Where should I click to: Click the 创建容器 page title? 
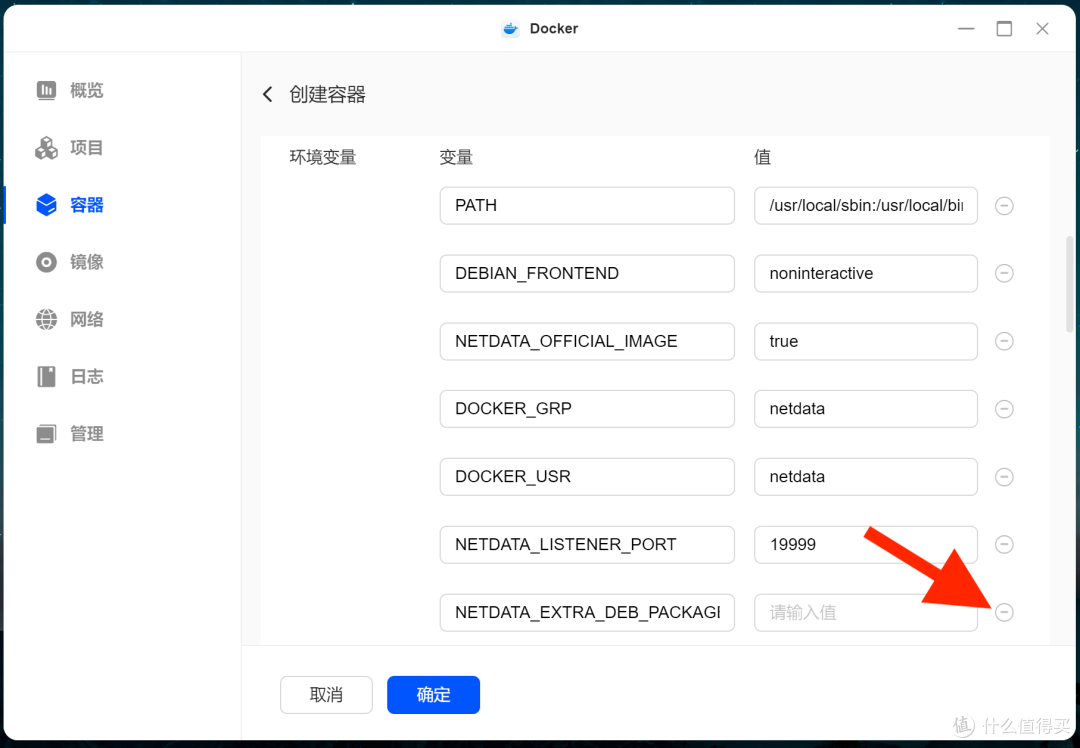click(327, 94)
